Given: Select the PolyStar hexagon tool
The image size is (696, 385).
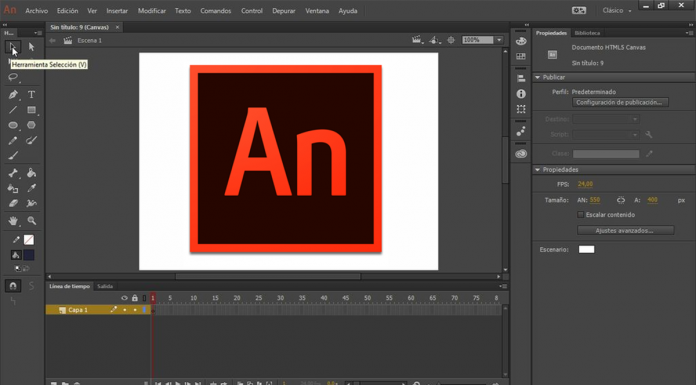Looking at the screenshot, I should pyautogui.click(x=31, y=125).
